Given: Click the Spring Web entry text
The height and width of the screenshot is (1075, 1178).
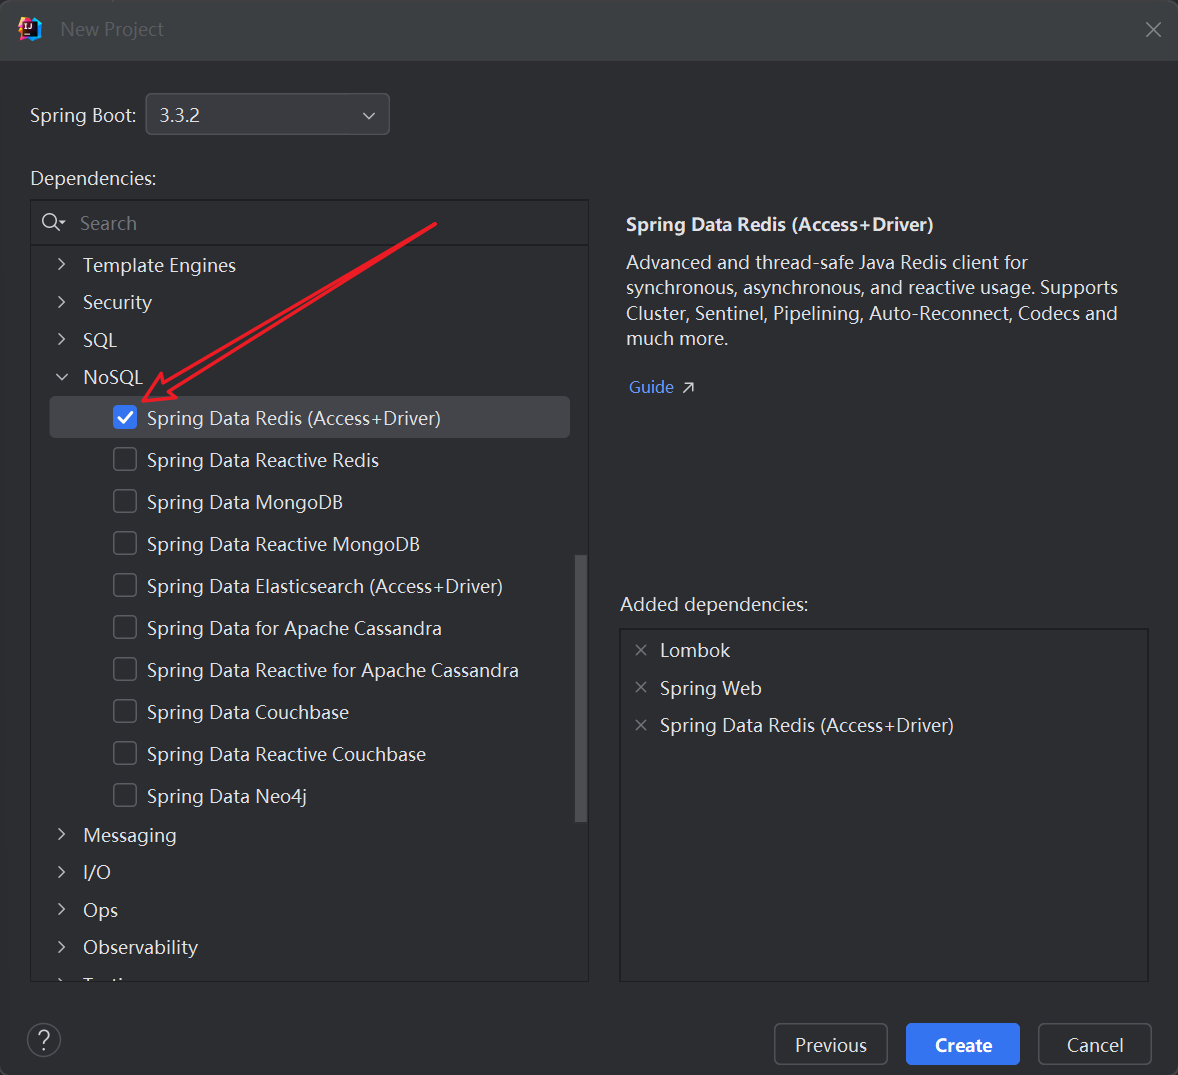Looking at the screenshot, I should (711, 688).
